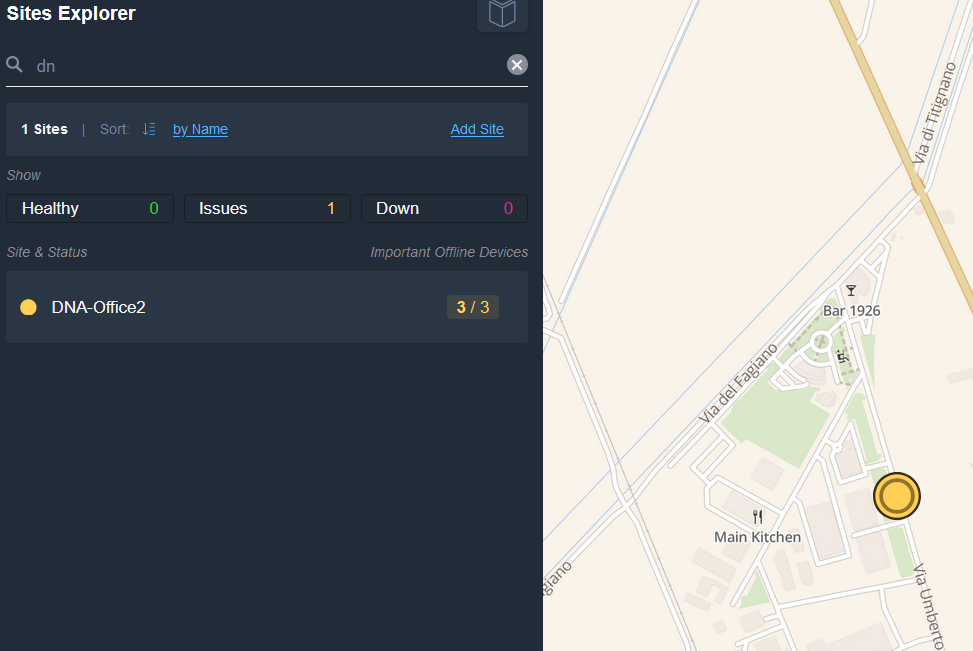Click the Add Site link
The image size is (973, 651).
pos(477,129)
